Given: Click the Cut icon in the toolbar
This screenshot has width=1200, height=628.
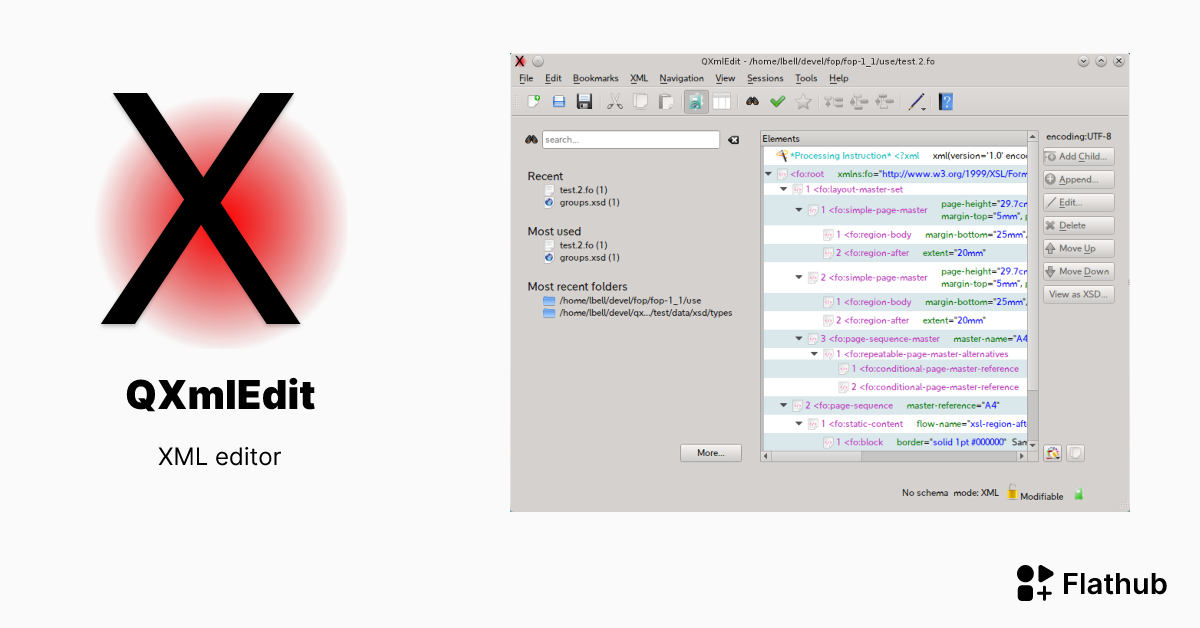Looking at the screenshot, I should pos(614,101).
